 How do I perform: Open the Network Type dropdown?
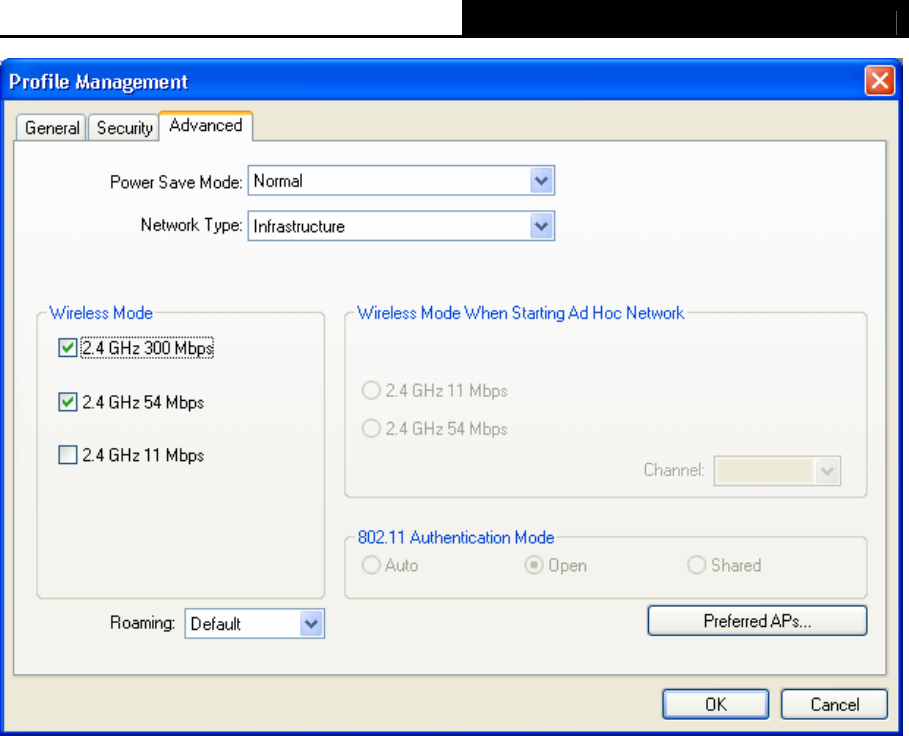click(541, 226)
